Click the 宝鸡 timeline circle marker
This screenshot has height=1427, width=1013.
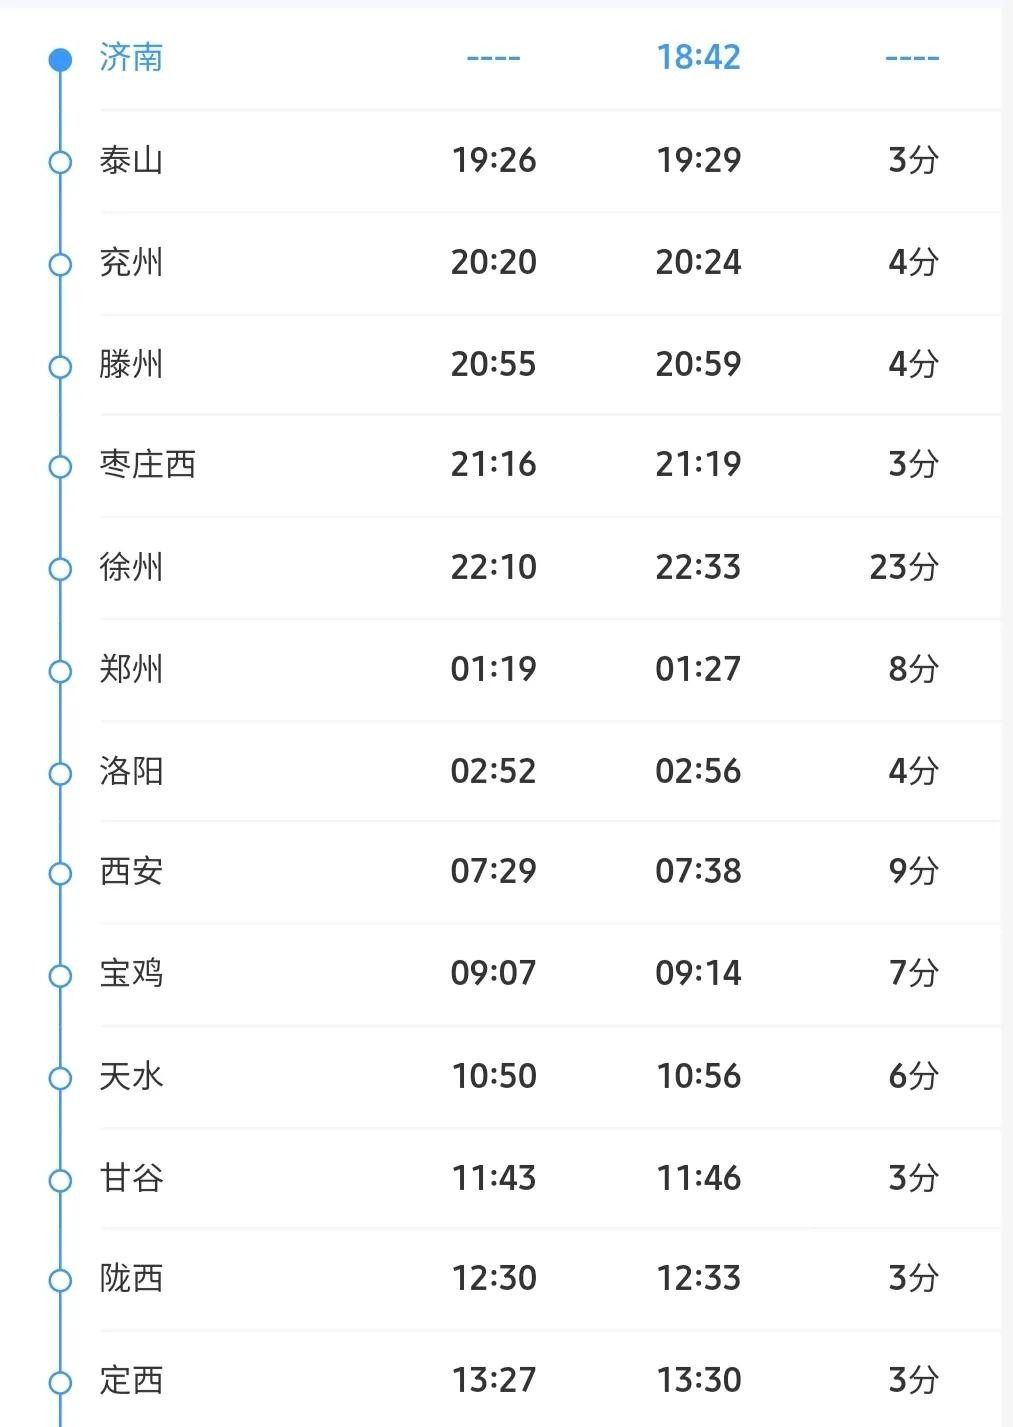click(x=61, y=975)
